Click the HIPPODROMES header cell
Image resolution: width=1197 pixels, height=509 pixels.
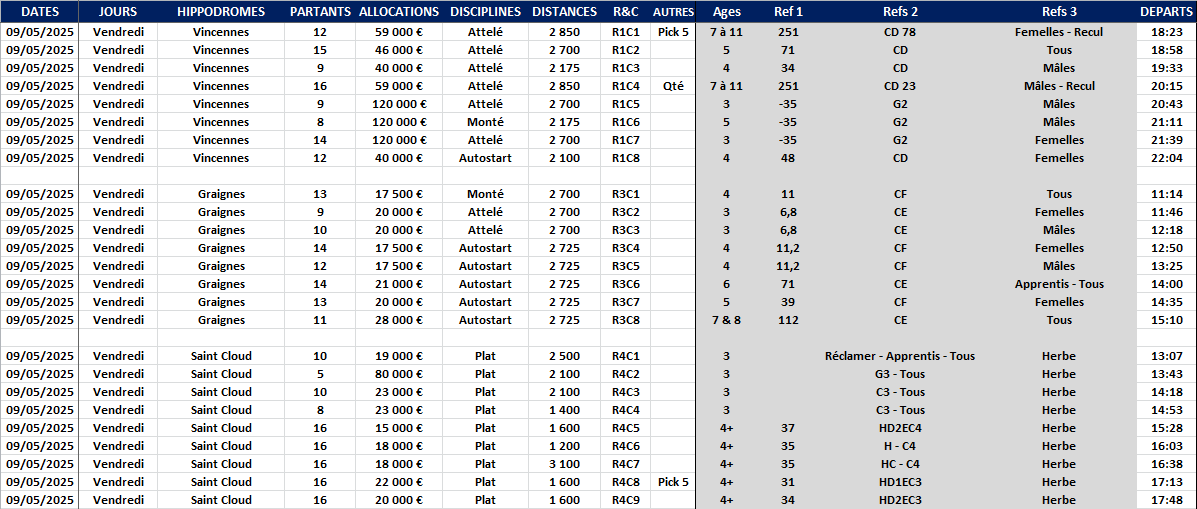click(221, 11)
